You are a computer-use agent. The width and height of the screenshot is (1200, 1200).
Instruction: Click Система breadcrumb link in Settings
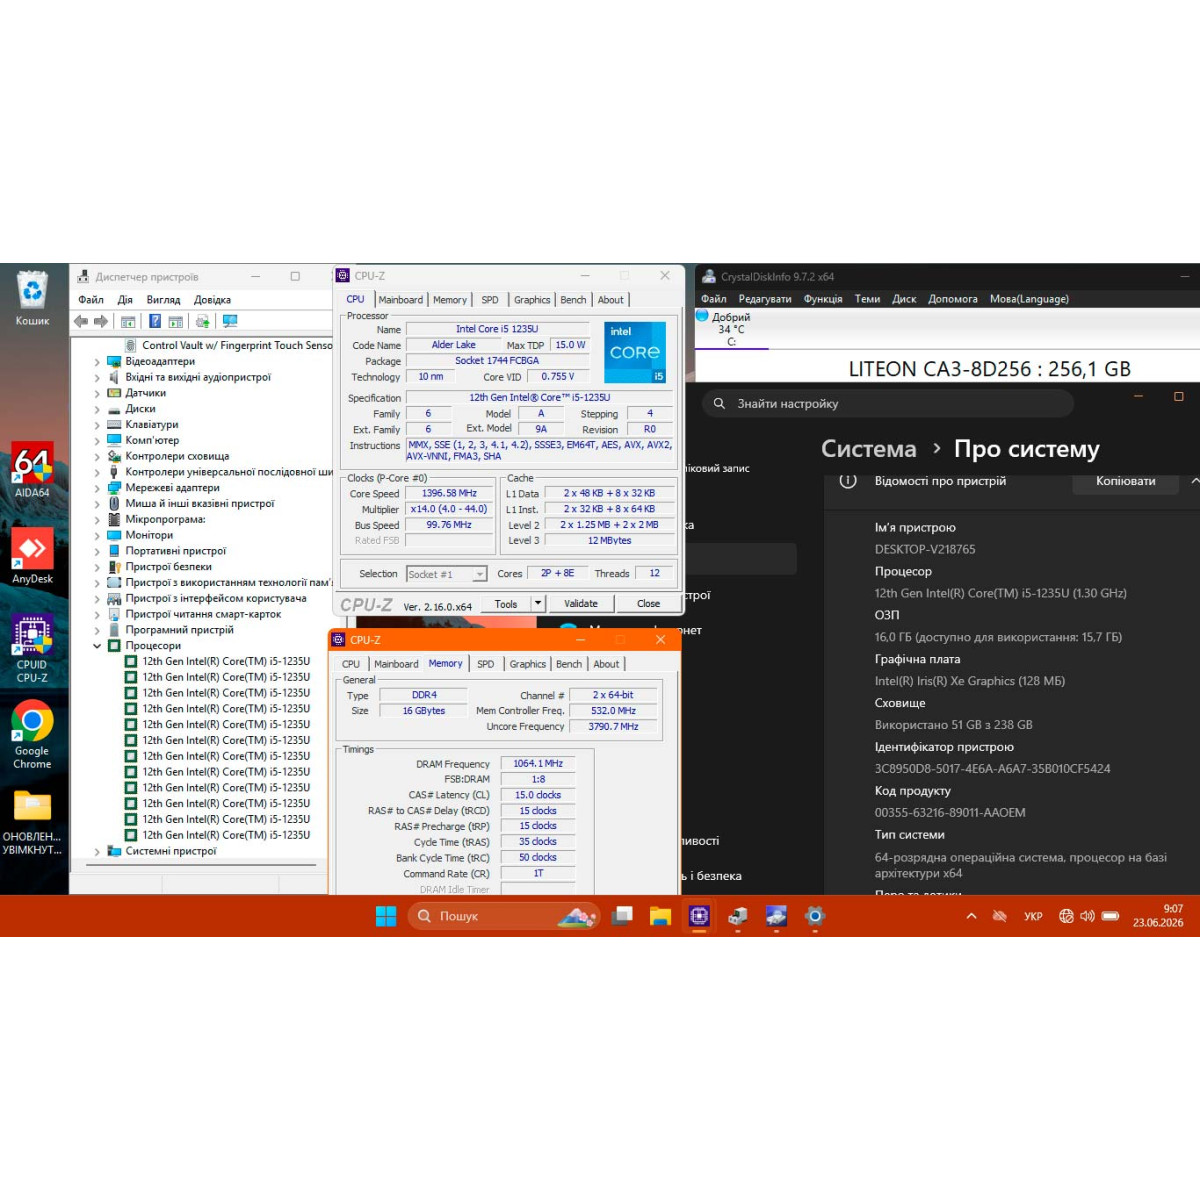[868, 449]
